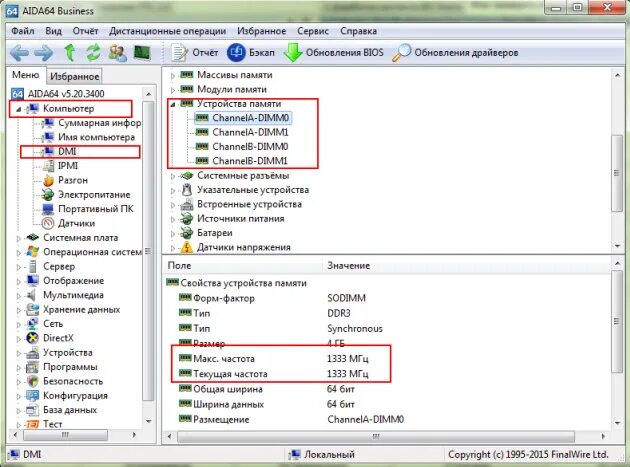Click Датчики напряжения warning icon
The height and width of the screenshot is (467, 630).
(186, 247)
